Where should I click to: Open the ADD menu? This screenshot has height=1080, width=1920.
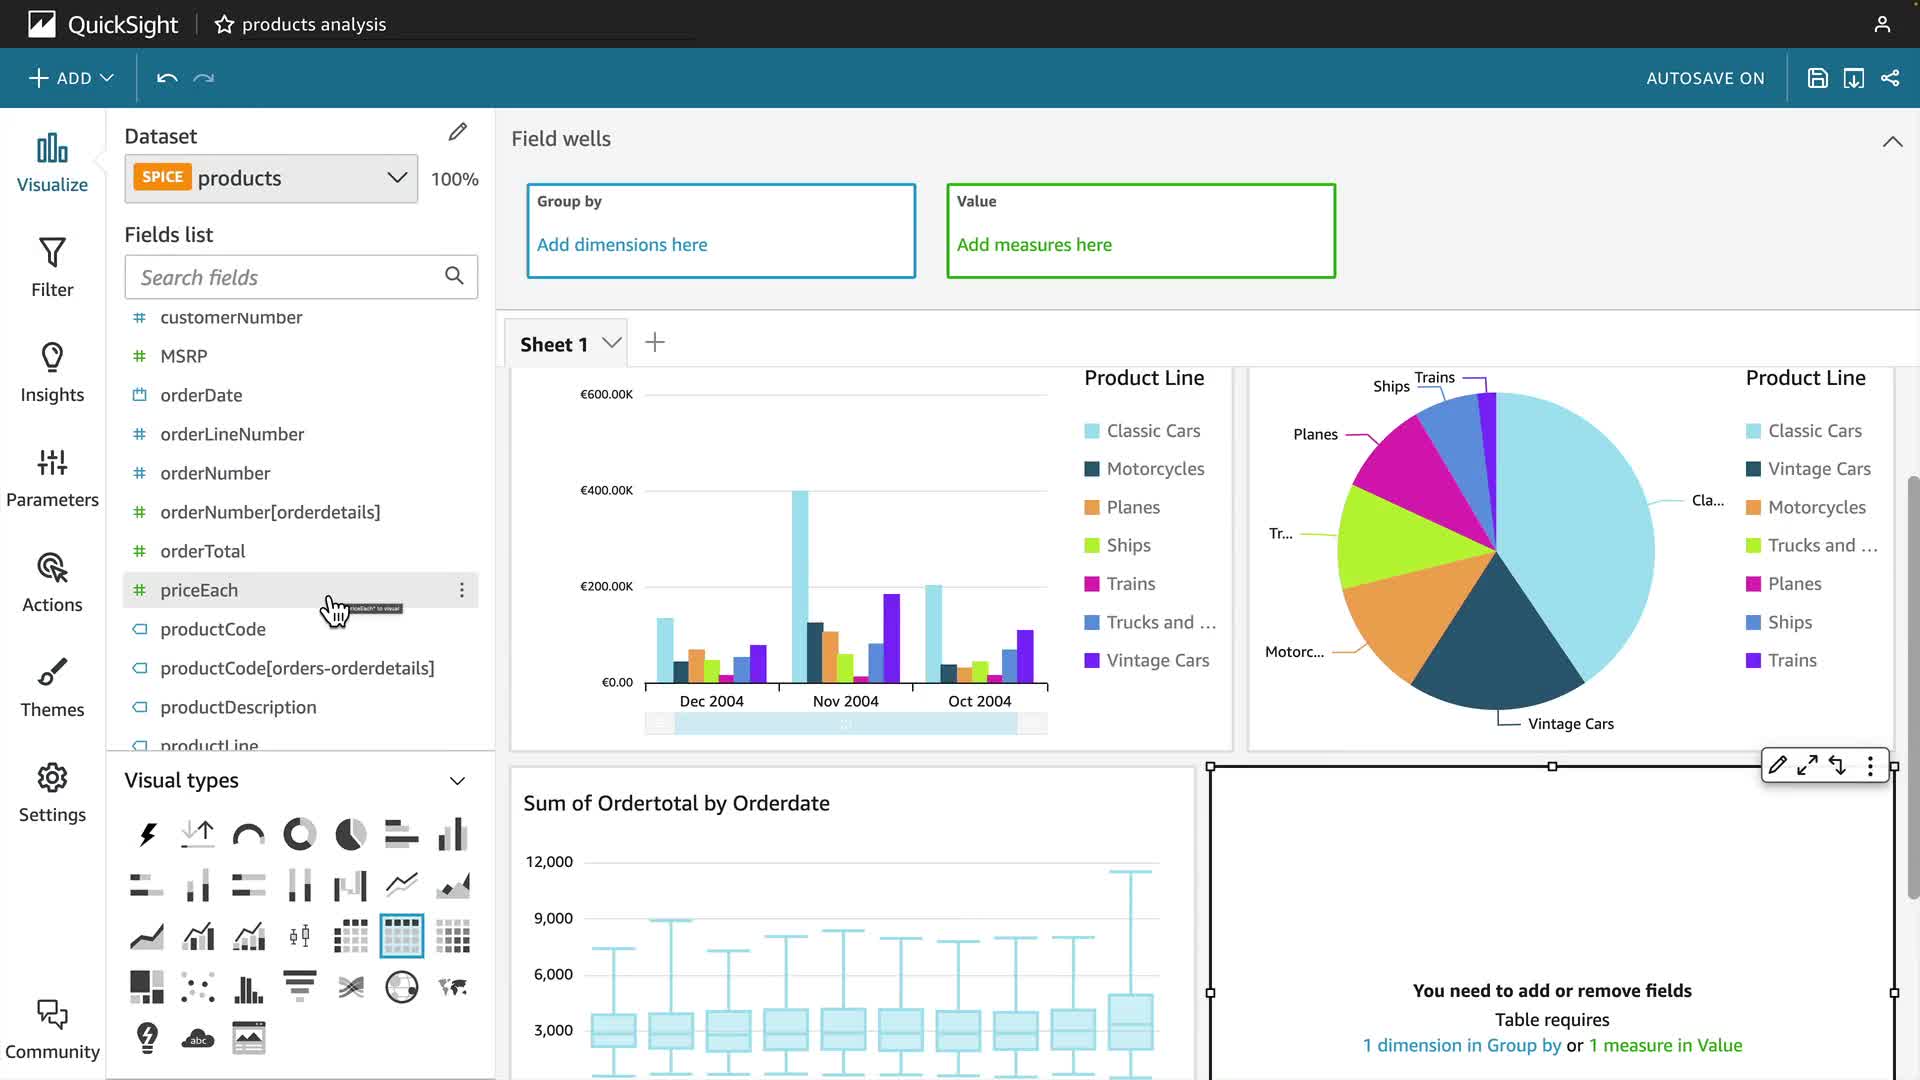click(71, 78)
